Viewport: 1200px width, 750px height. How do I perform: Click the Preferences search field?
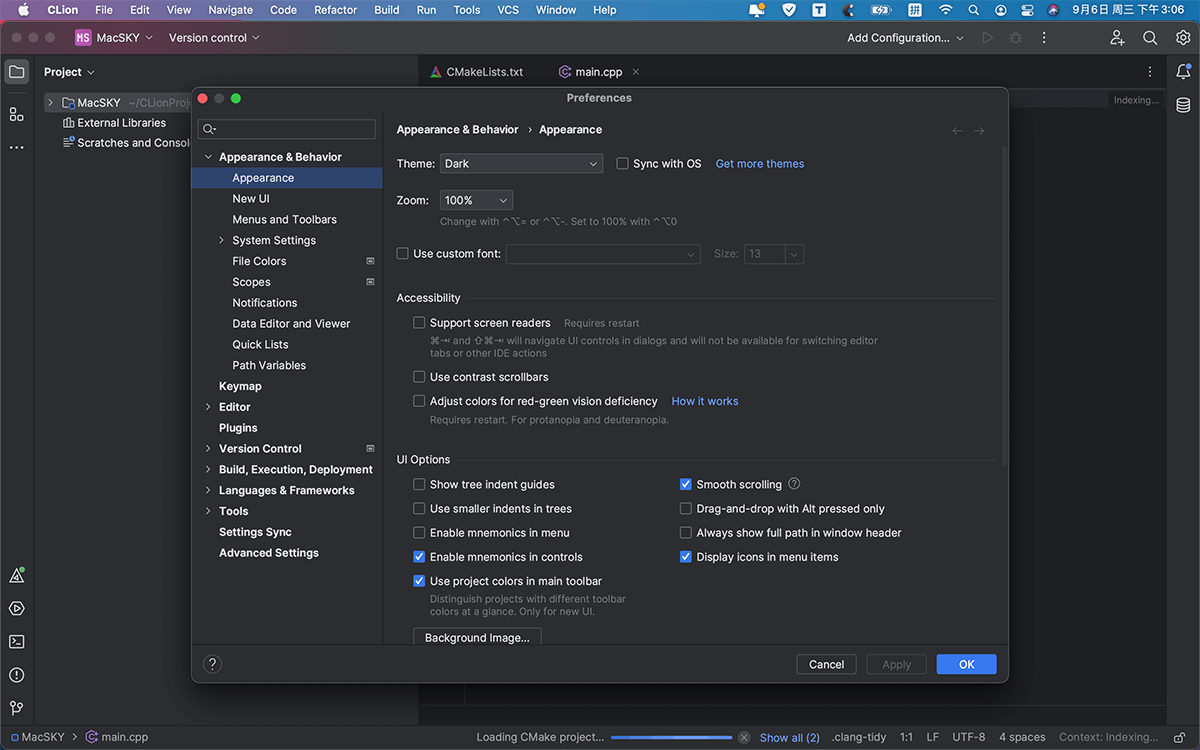[287, 129]
